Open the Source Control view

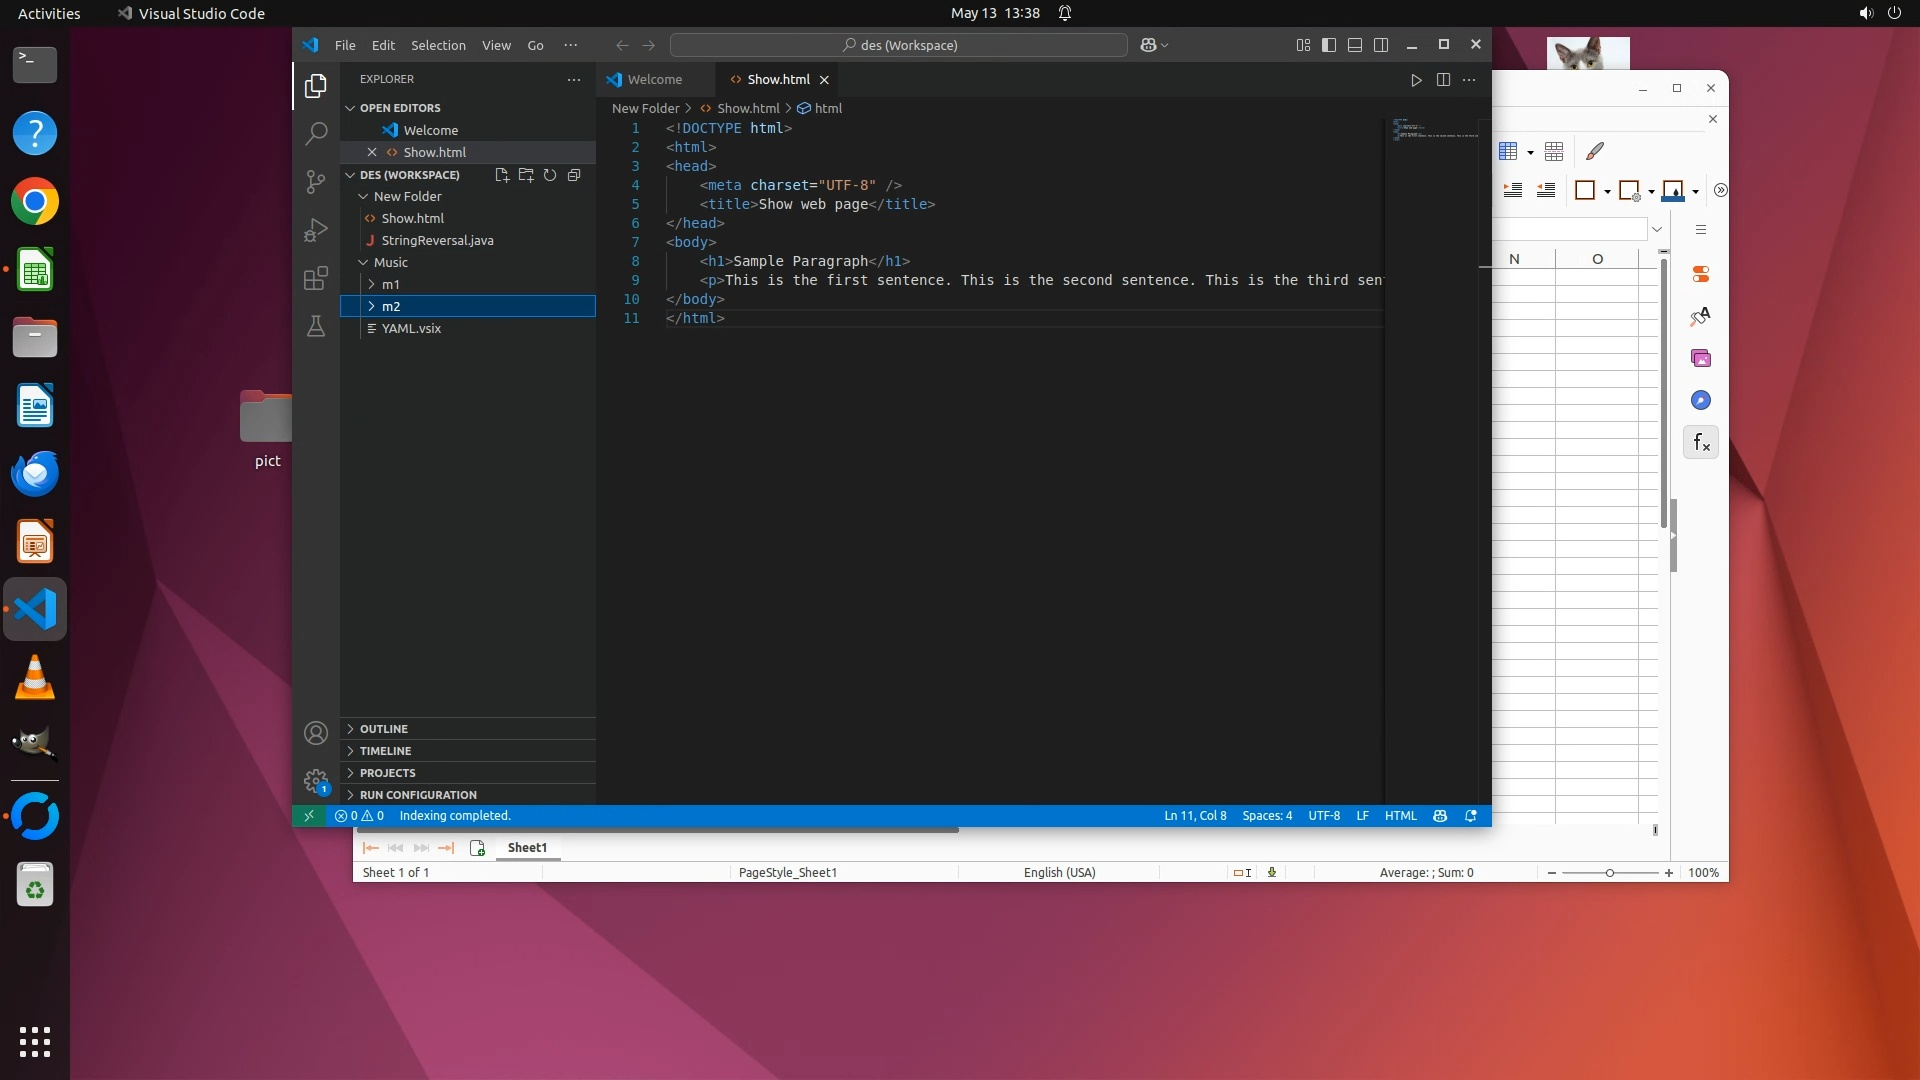pyautogui.click(x=316, y=181)
